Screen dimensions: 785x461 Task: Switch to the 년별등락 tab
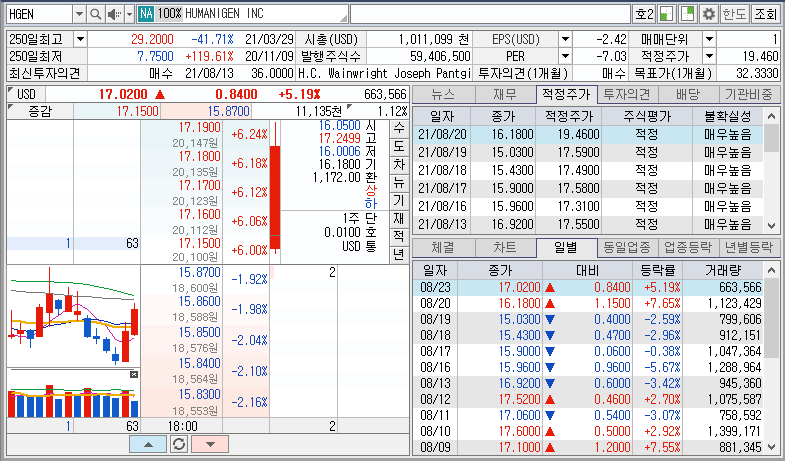click(749, 247)
